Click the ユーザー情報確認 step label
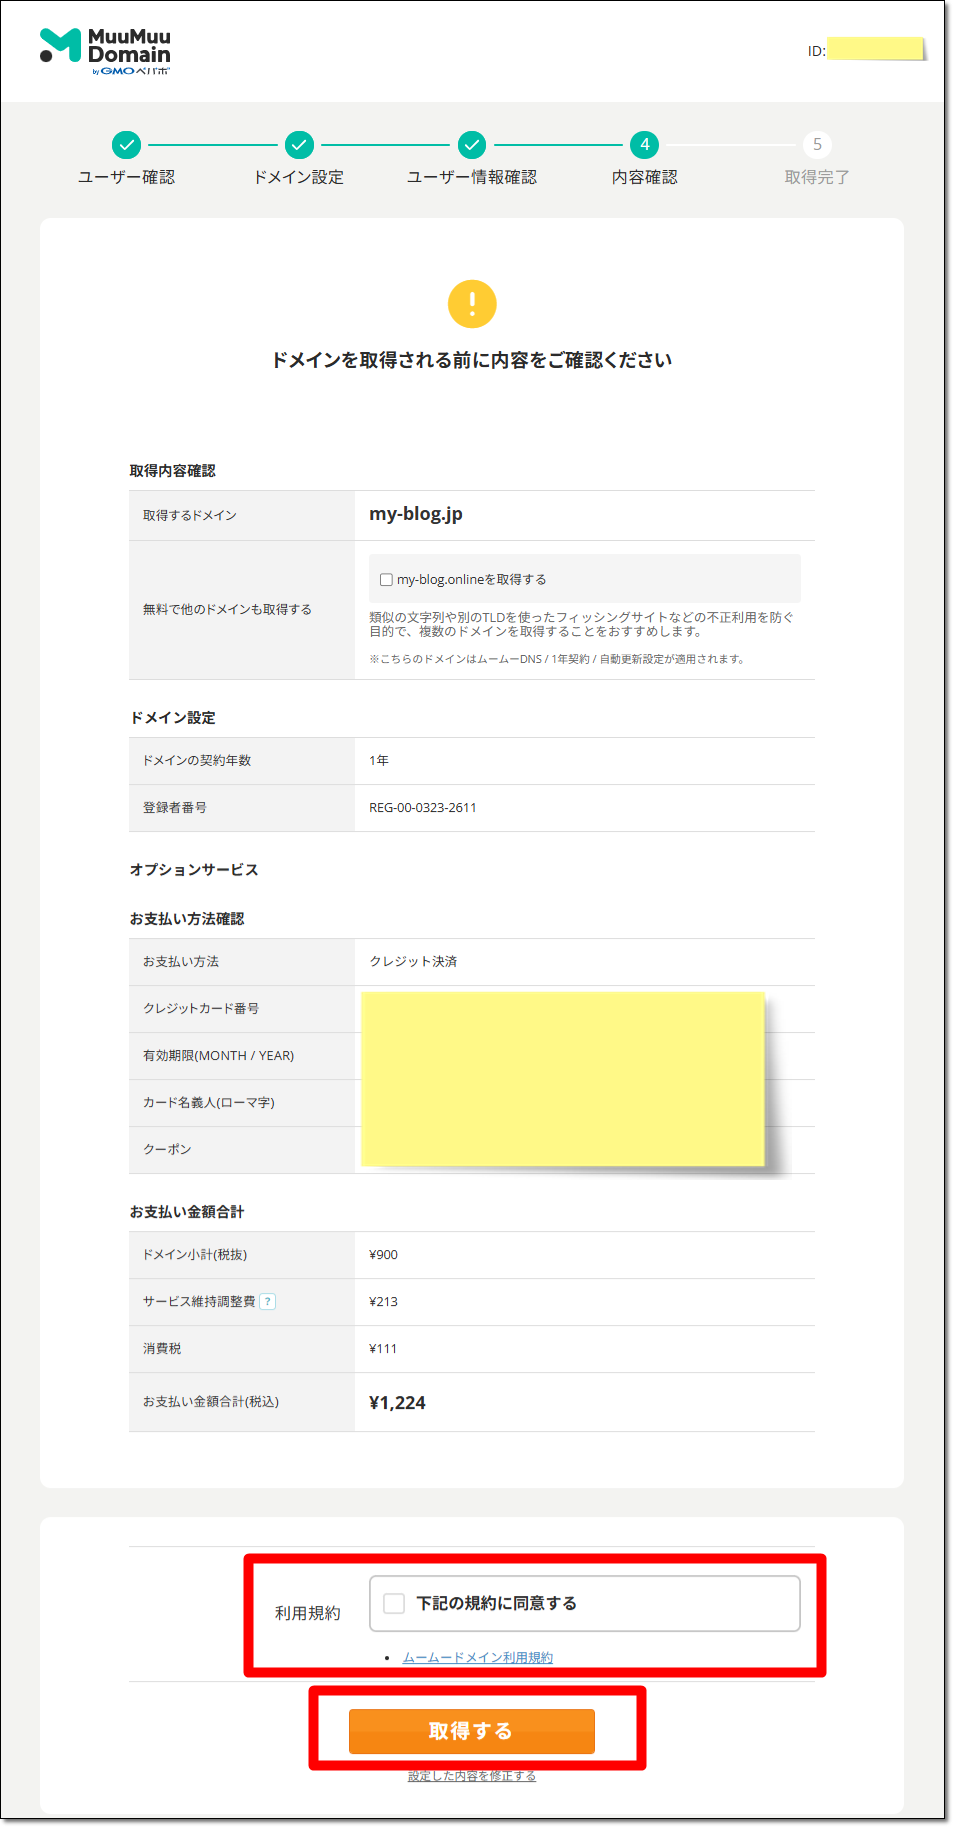 [472, 177]
